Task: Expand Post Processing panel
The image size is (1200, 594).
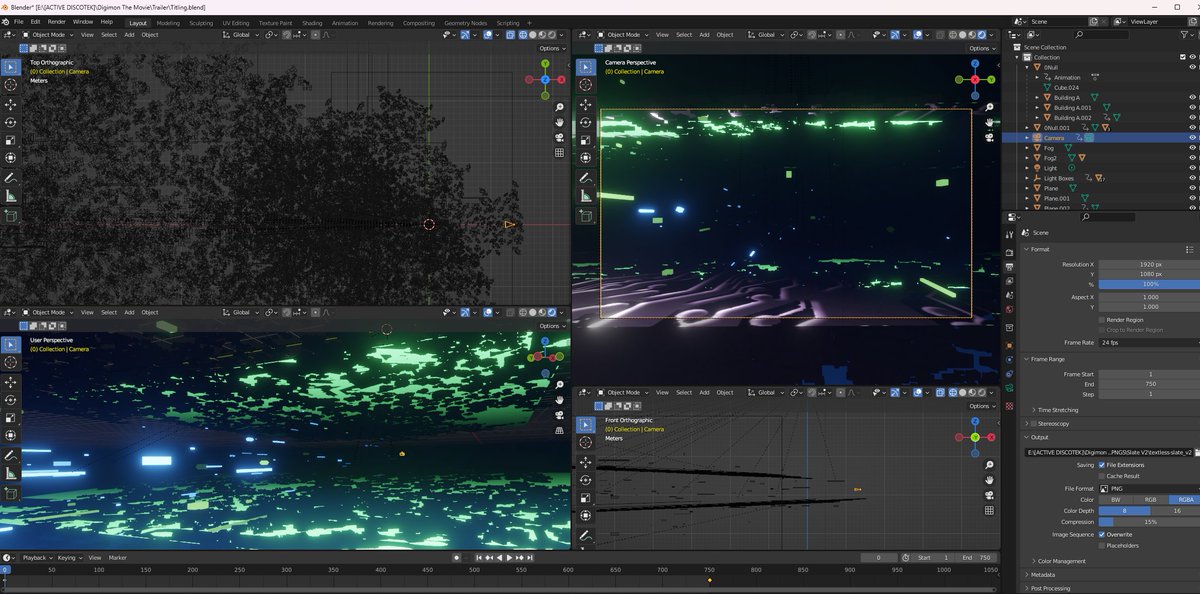Action: (x=1048, y=588)
